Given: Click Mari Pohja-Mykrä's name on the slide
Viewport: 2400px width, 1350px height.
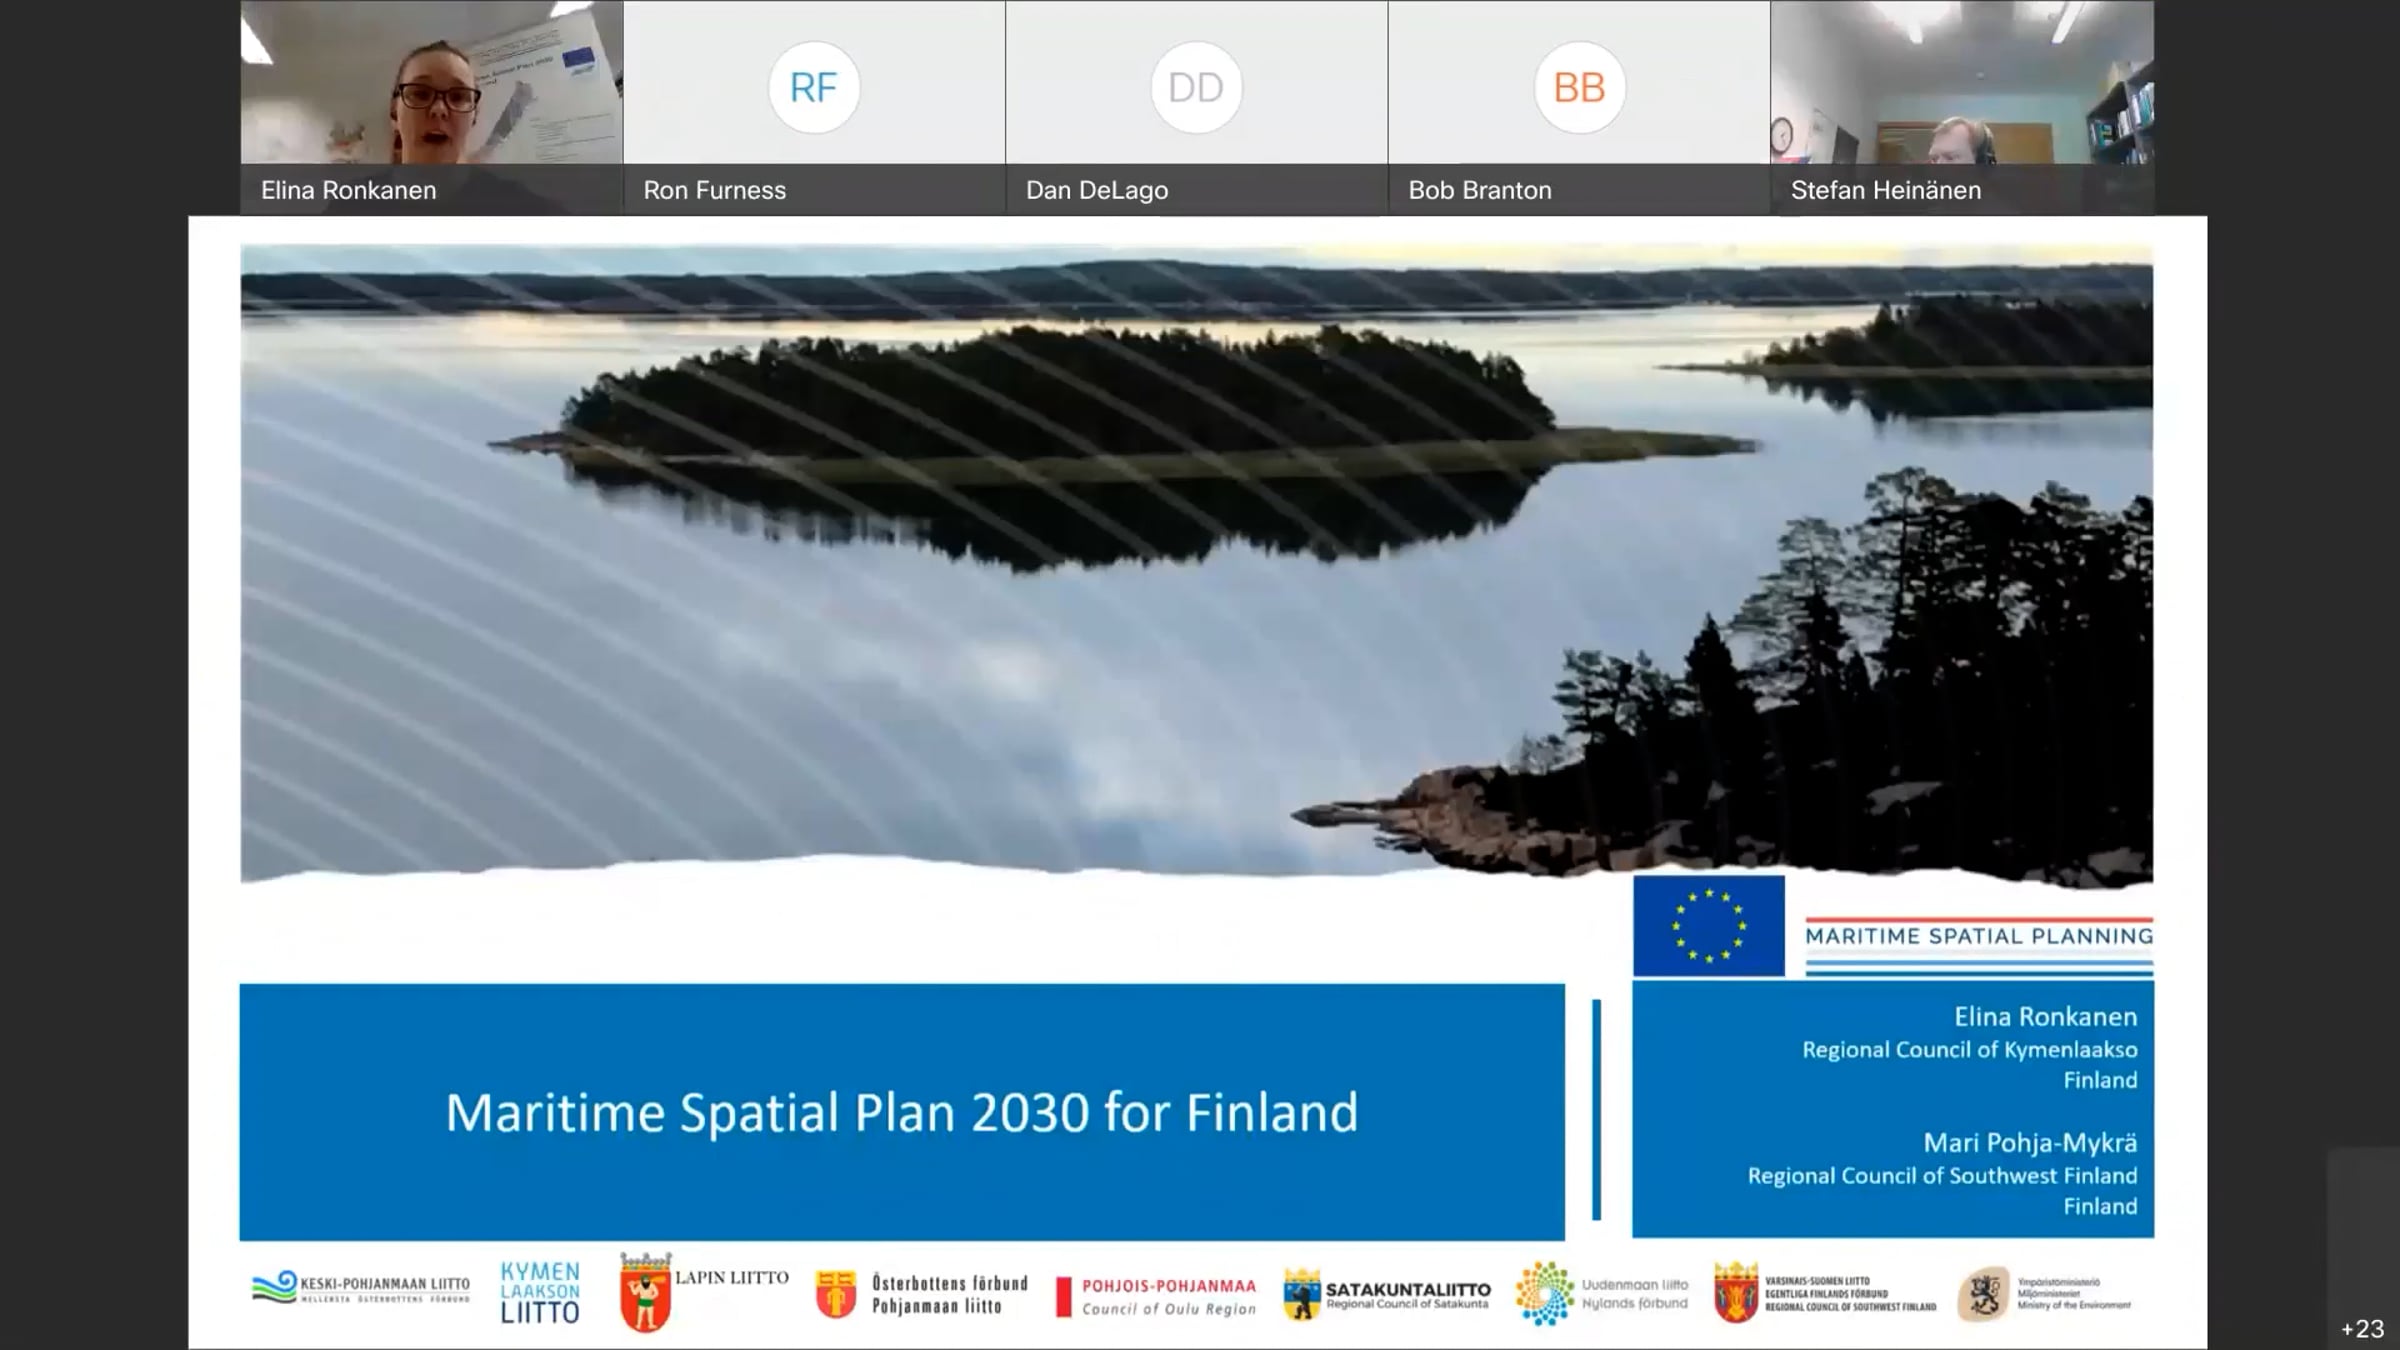Looking at the screenshot, I should tap(2029, 1142).
